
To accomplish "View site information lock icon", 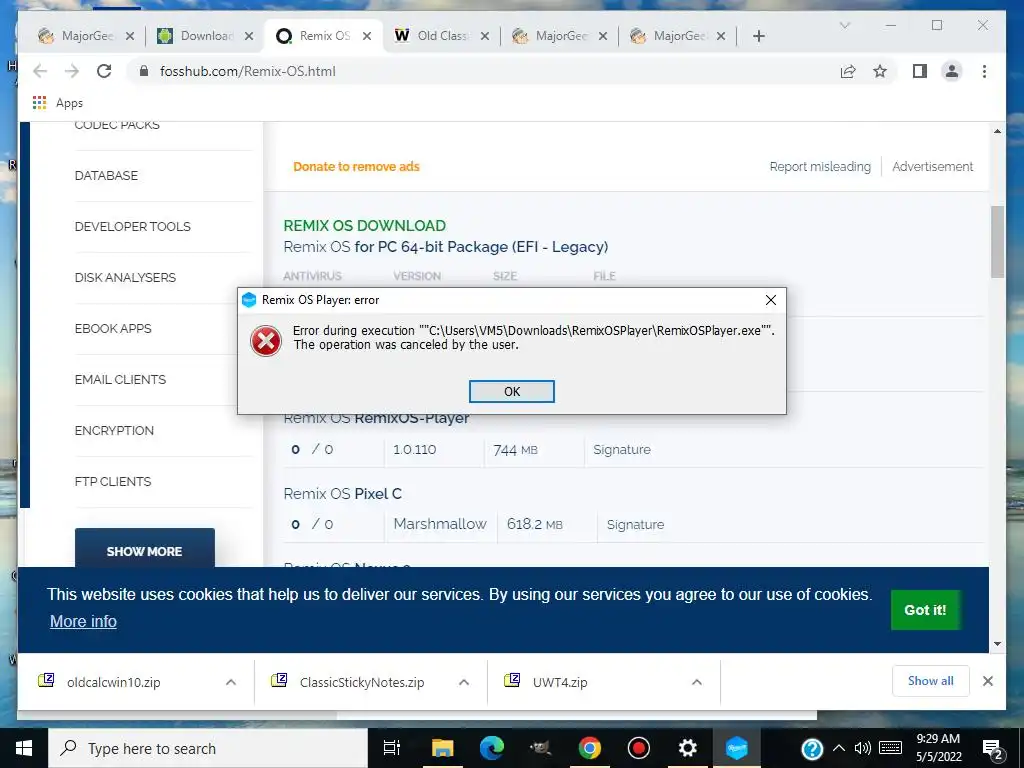I will click(x=144, y=71).
